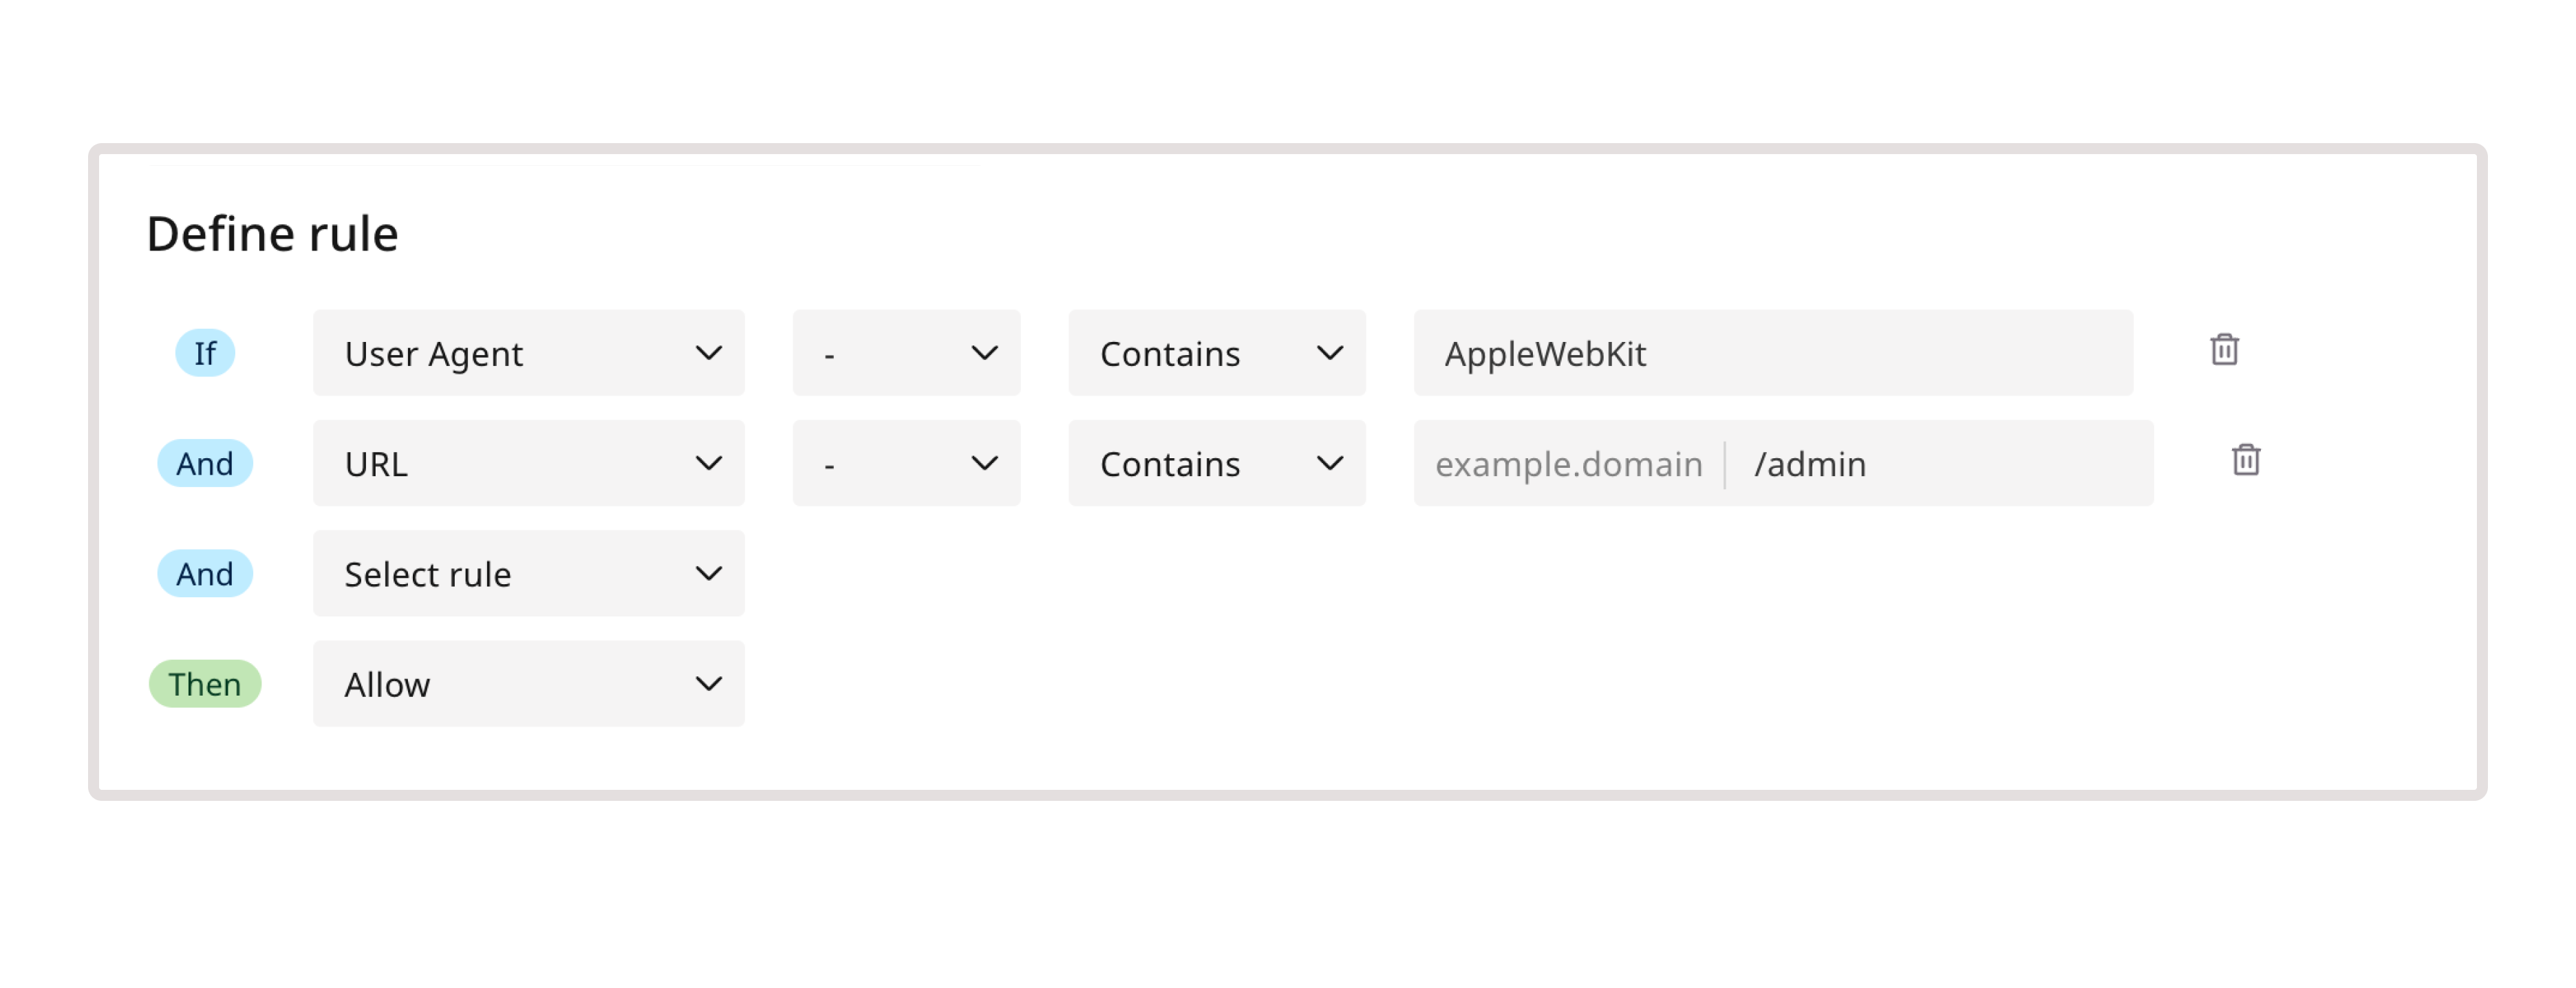Click the chevron on Select rule
2576x988 pixels.
click(x=708, y=573)
